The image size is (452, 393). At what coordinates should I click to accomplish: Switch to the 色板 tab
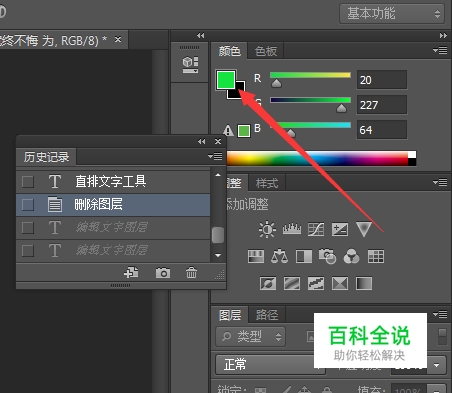(x=266, y=51)
